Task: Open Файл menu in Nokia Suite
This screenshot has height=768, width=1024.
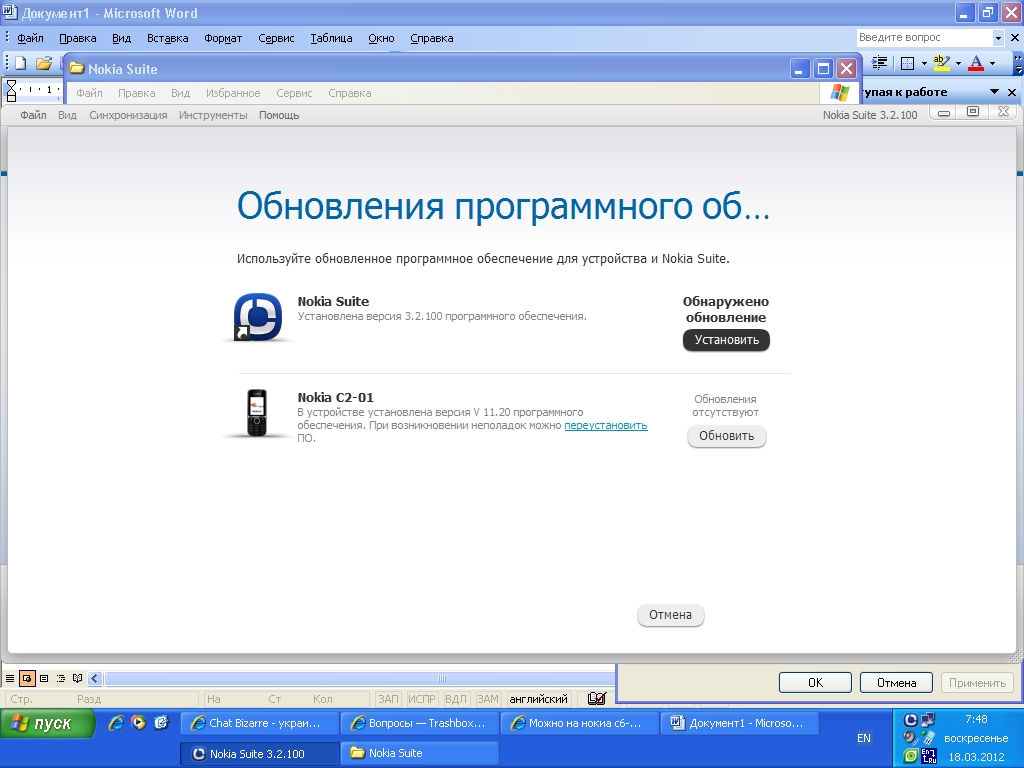Action: point(33,115)
